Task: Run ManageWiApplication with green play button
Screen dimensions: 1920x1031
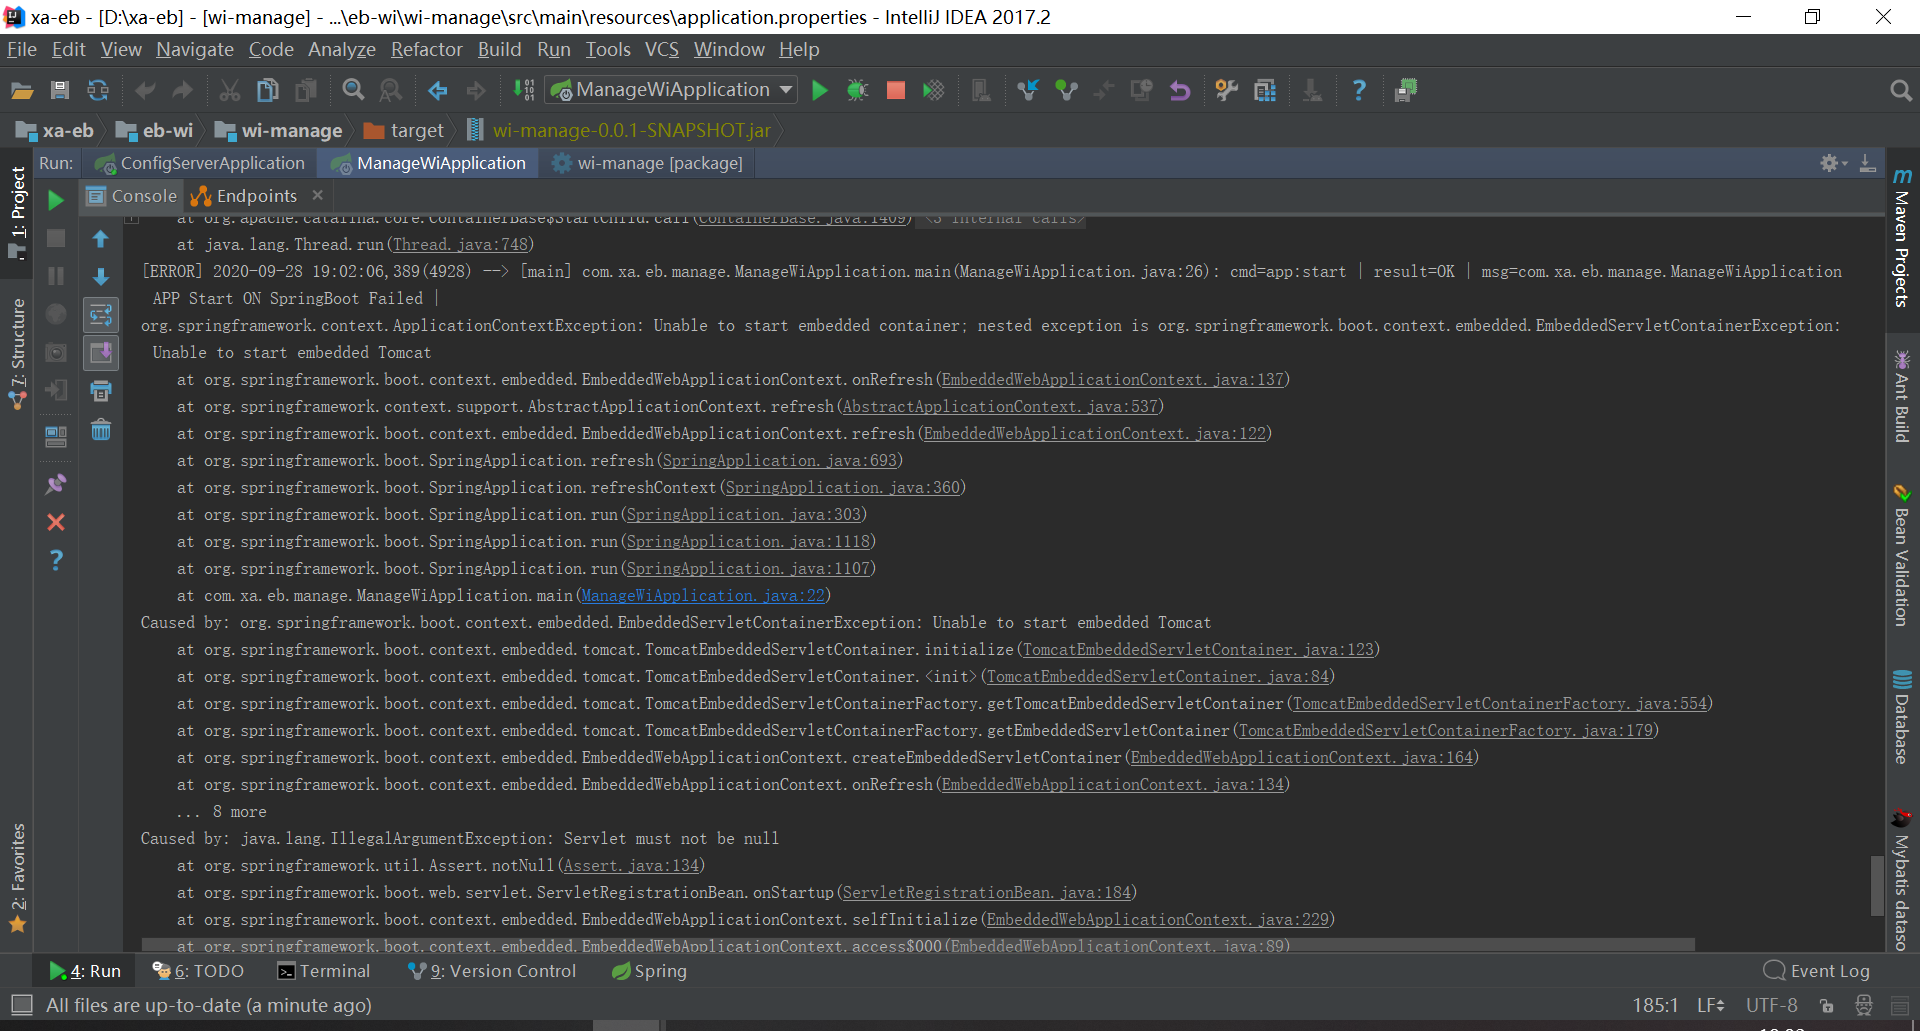Action: pos(820,91)
